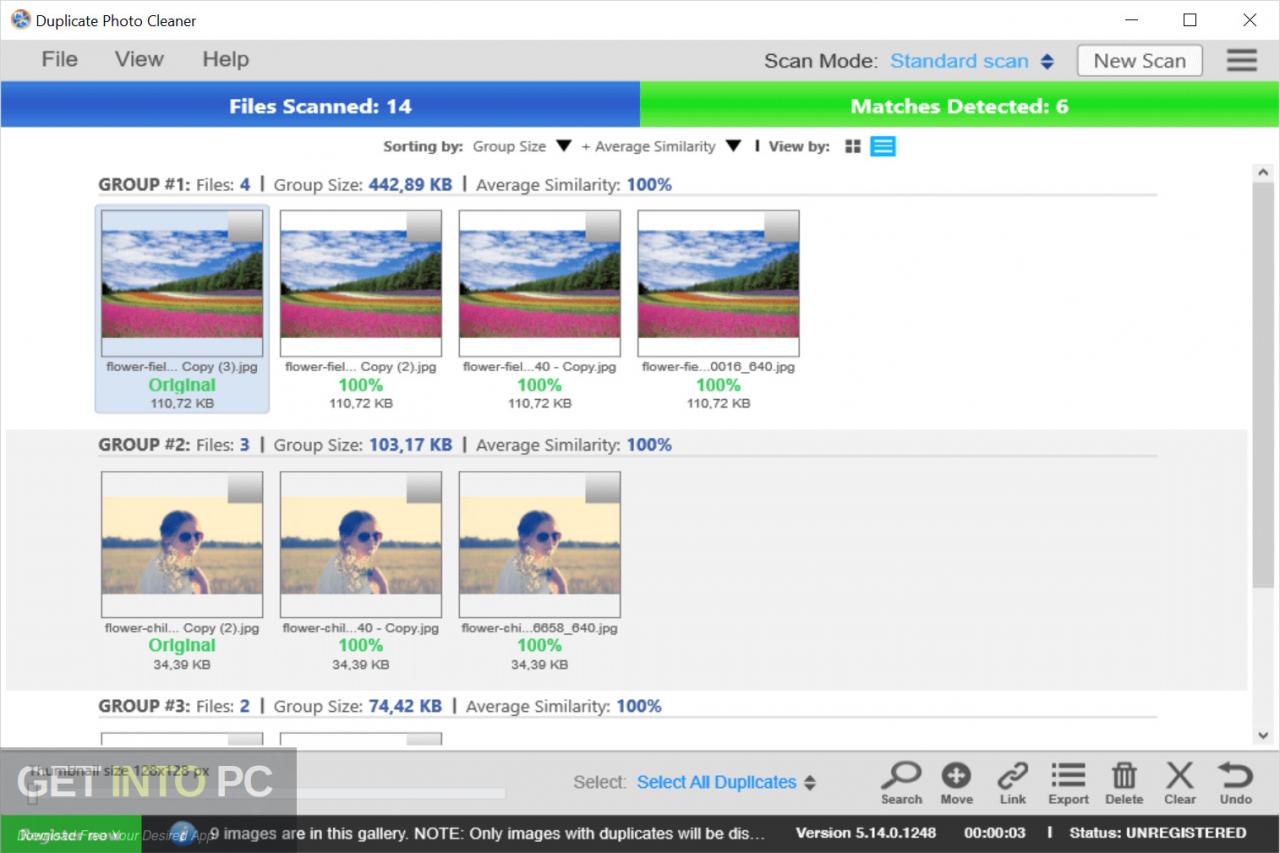Click the Group Size 103,17 KB value
Viewport: 1280px width, 853px height.
tap(410, 444)
